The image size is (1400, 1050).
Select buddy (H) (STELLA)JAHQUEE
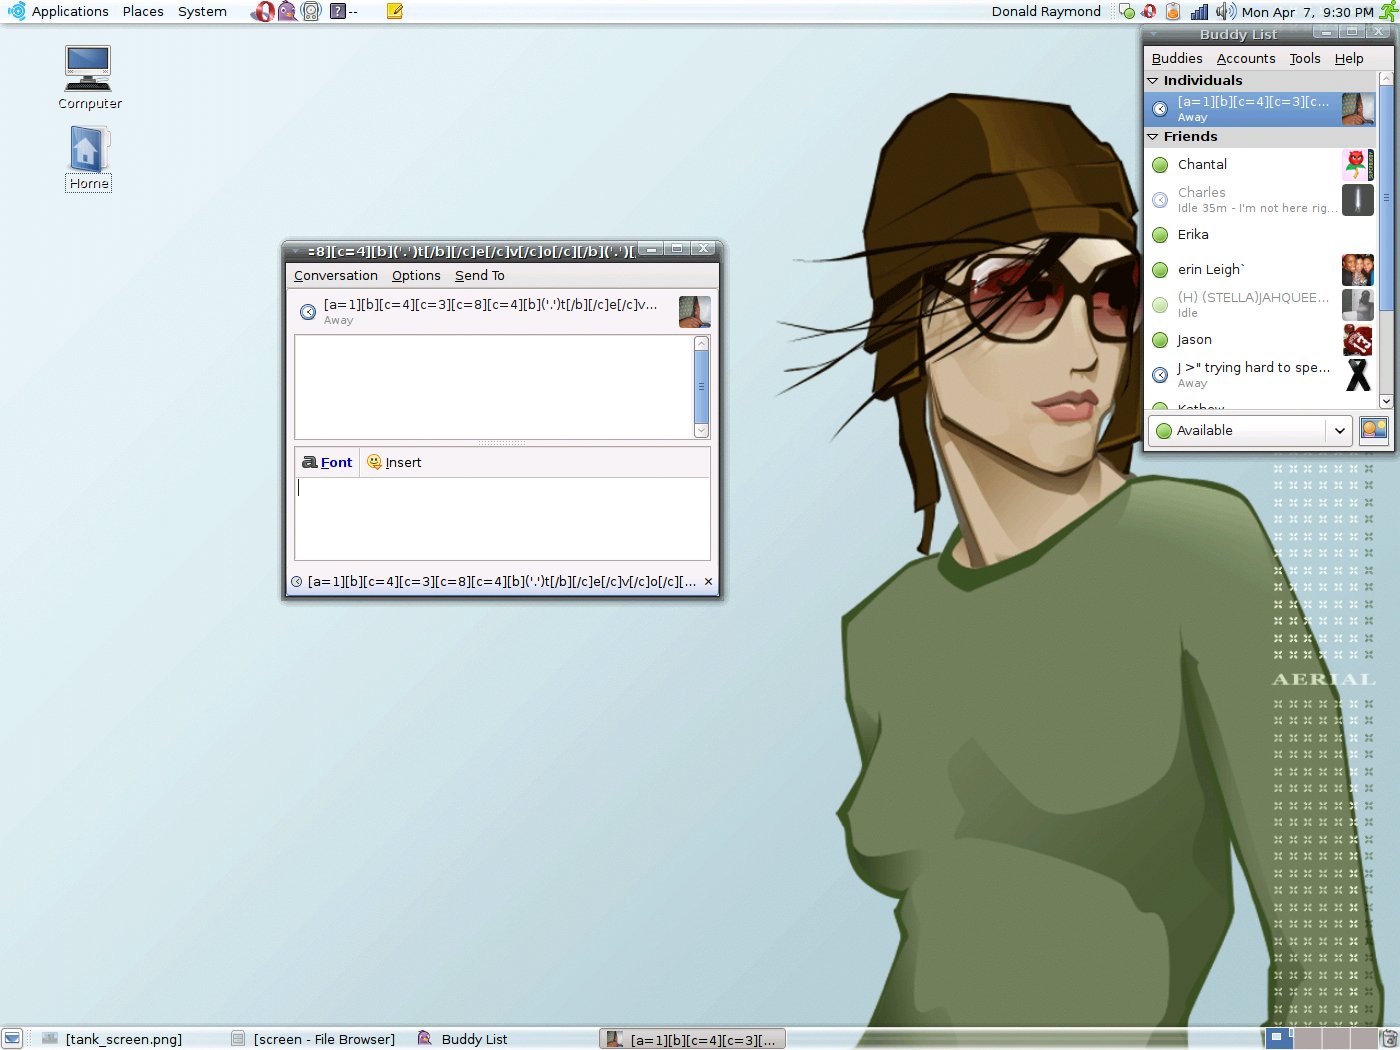click(1260, 305)
